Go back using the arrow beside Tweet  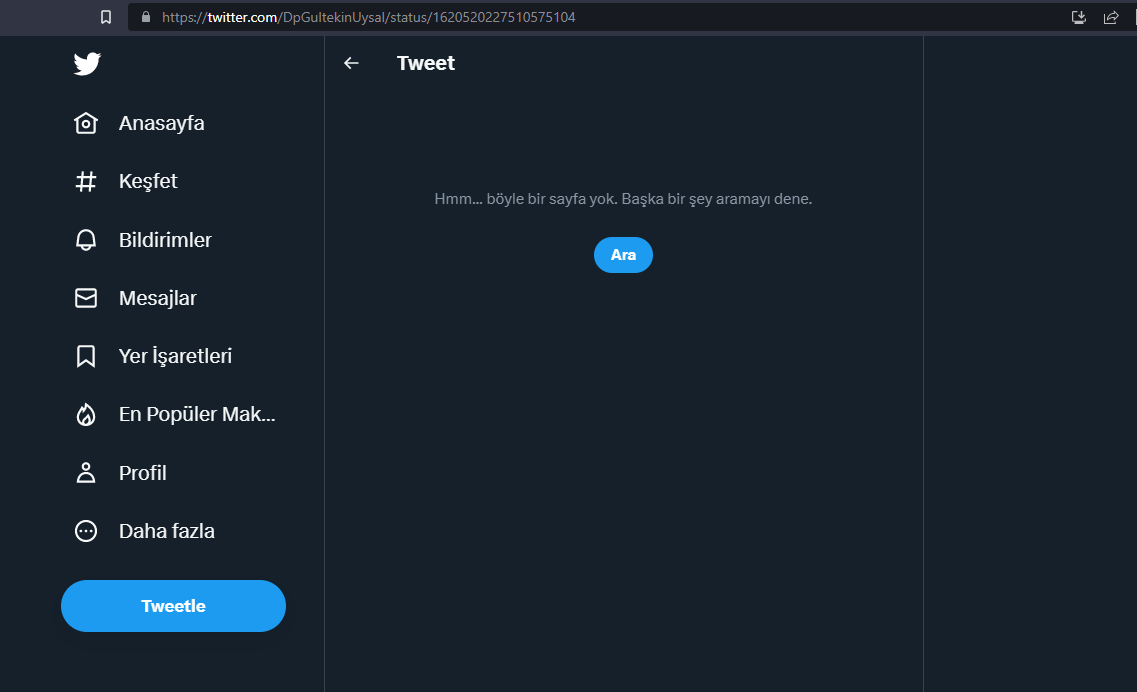351,63
